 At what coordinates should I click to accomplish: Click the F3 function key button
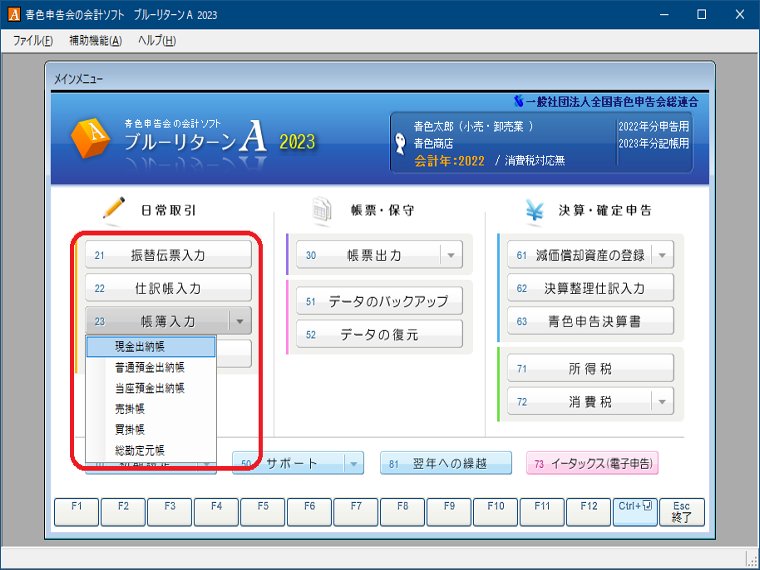[170, 512]
